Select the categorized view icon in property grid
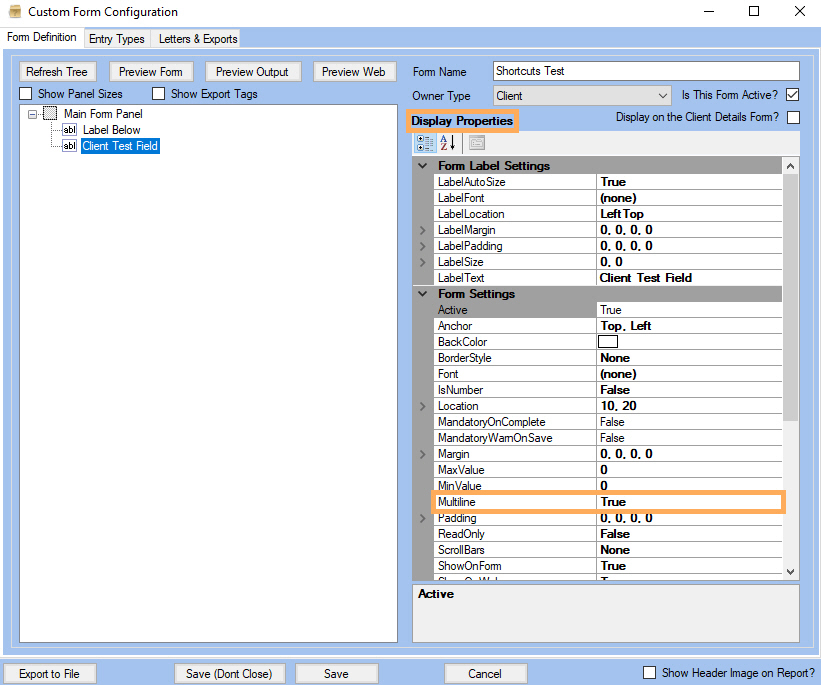The width and height of the screenshot is (821, 685). point(424,142)
